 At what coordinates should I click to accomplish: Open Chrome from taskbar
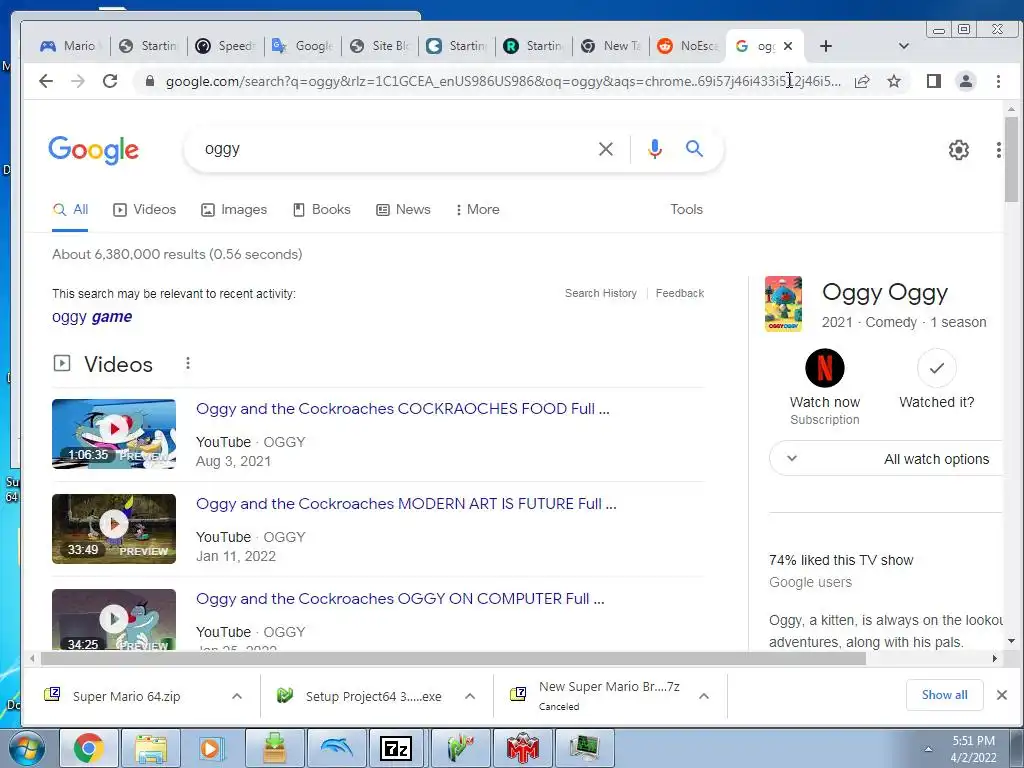[x=88, y=748]
